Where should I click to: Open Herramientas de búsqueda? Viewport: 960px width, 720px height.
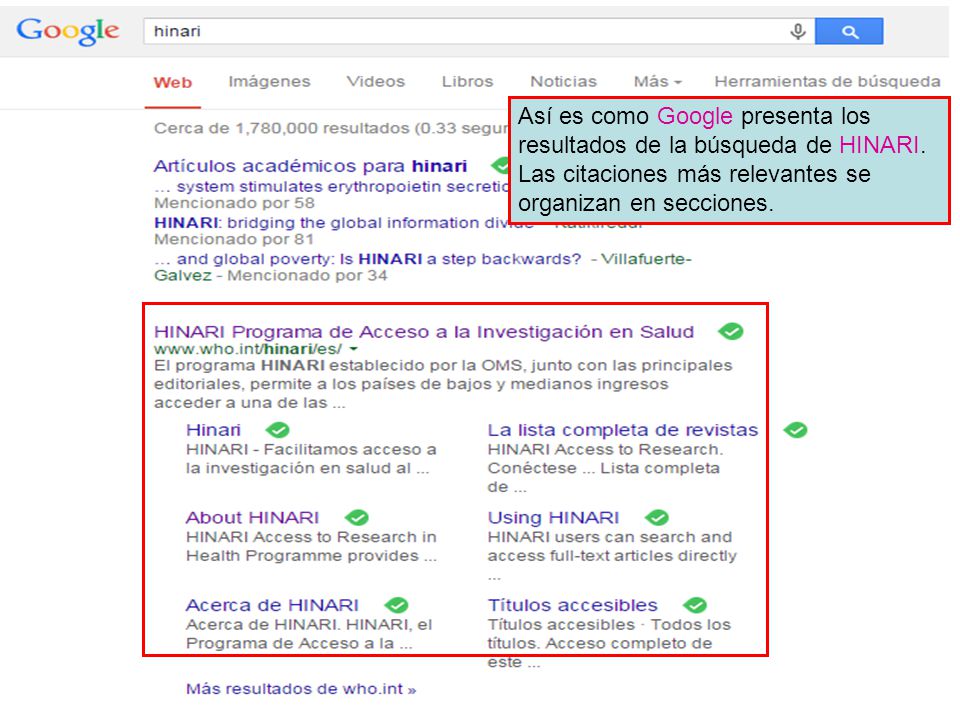coord(827,81)
